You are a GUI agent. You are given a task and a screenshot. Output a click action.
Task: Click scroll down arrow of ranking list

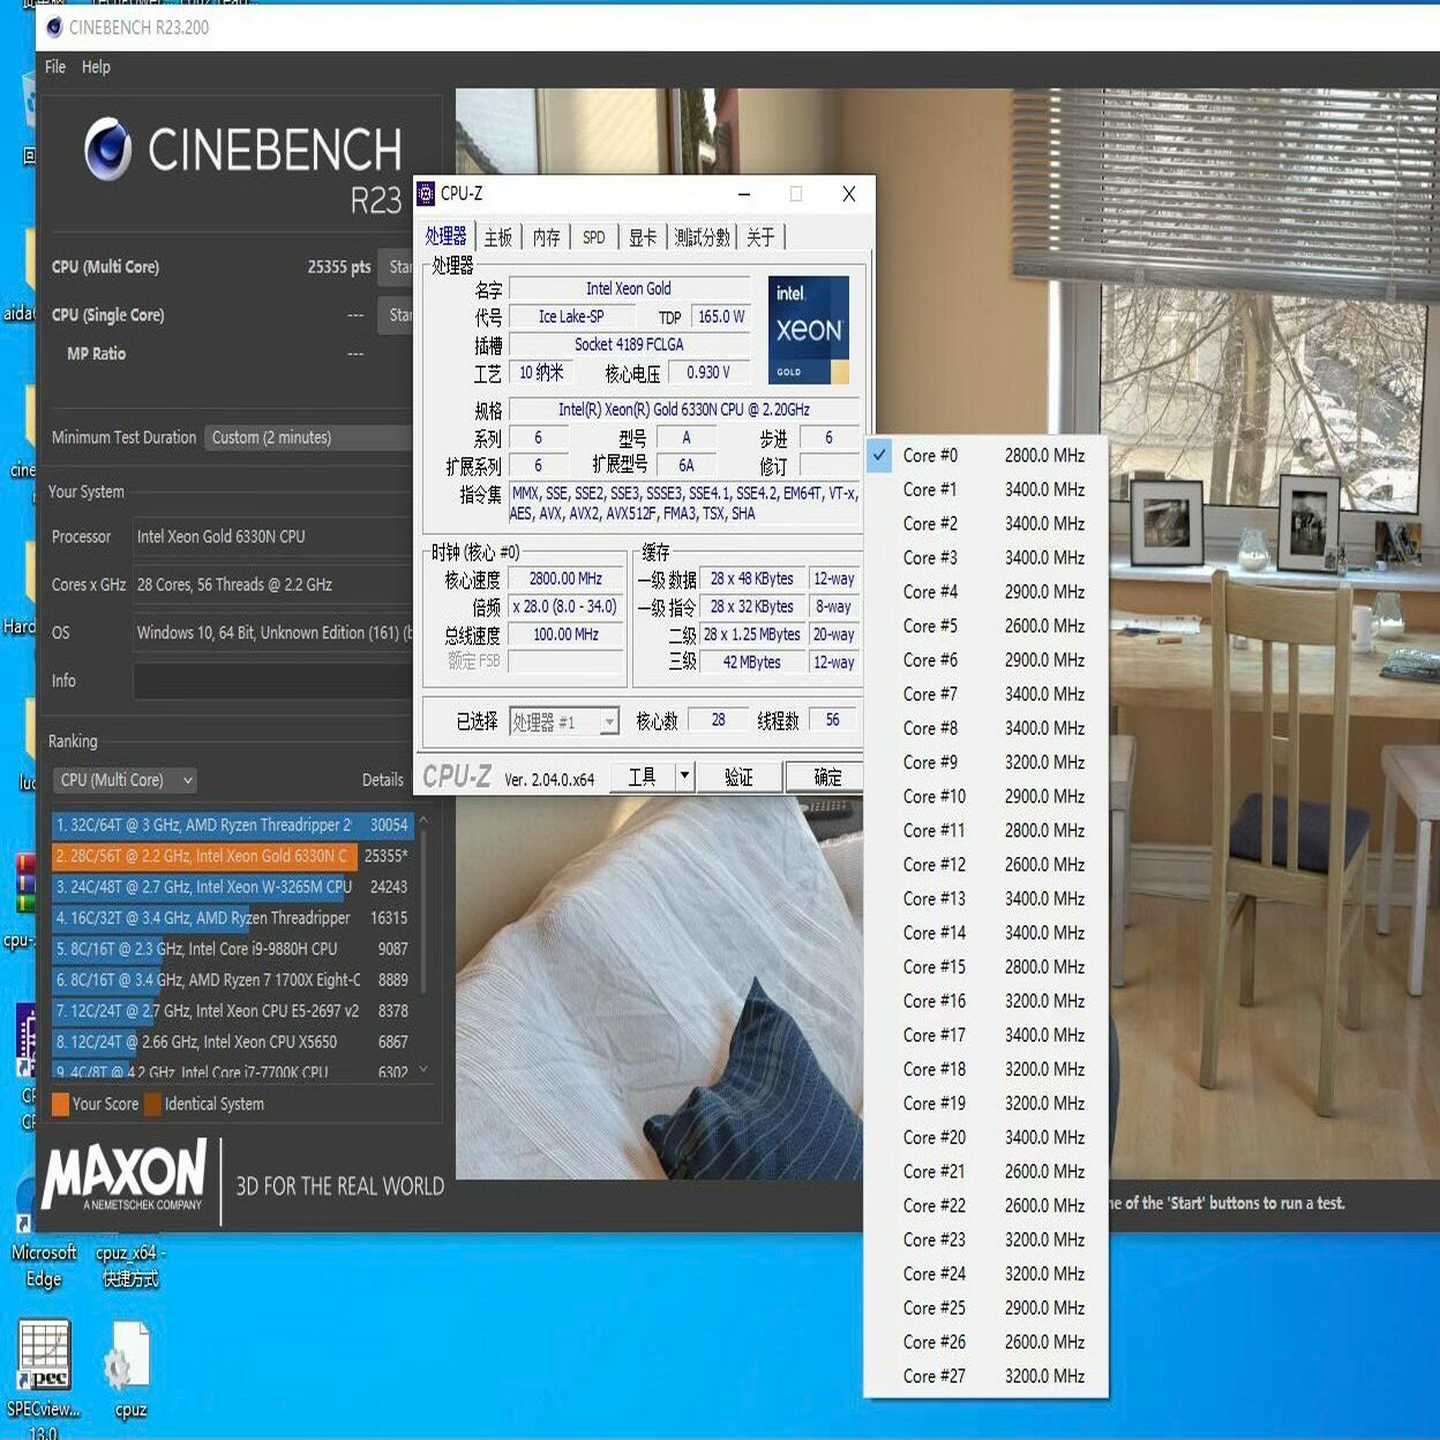tap(424, 1070)
